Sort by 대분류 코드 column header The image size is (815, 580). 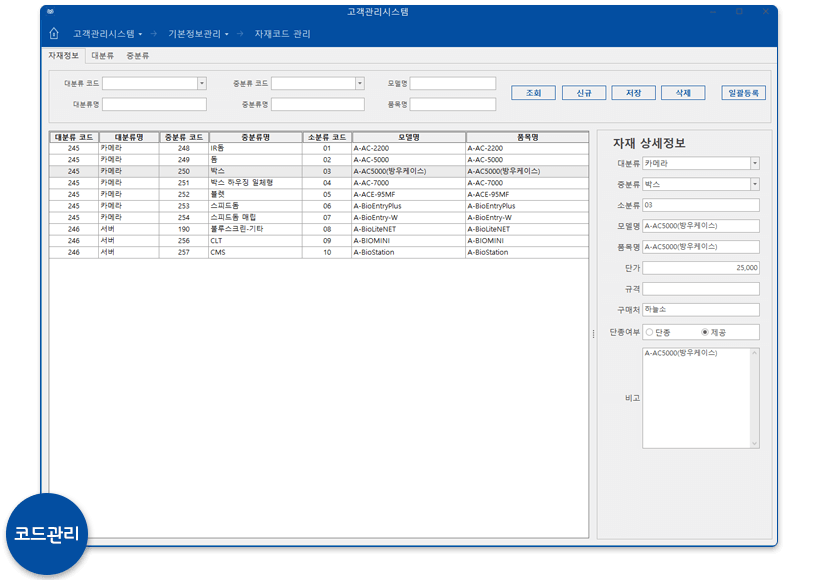74,137
